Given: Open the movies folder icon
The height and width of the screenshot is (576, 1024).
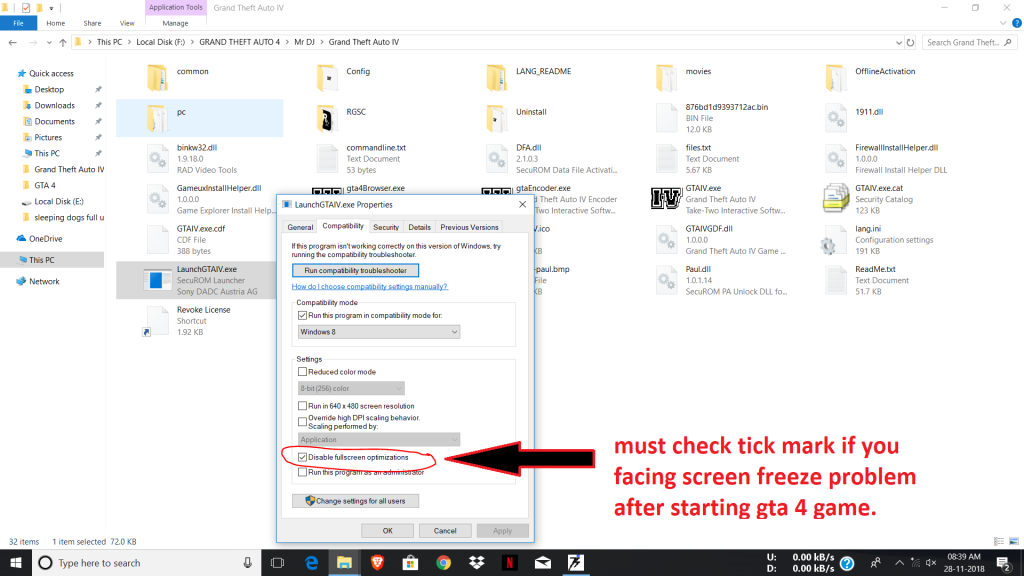Looking at the screenshot, I should coord(666,78).
